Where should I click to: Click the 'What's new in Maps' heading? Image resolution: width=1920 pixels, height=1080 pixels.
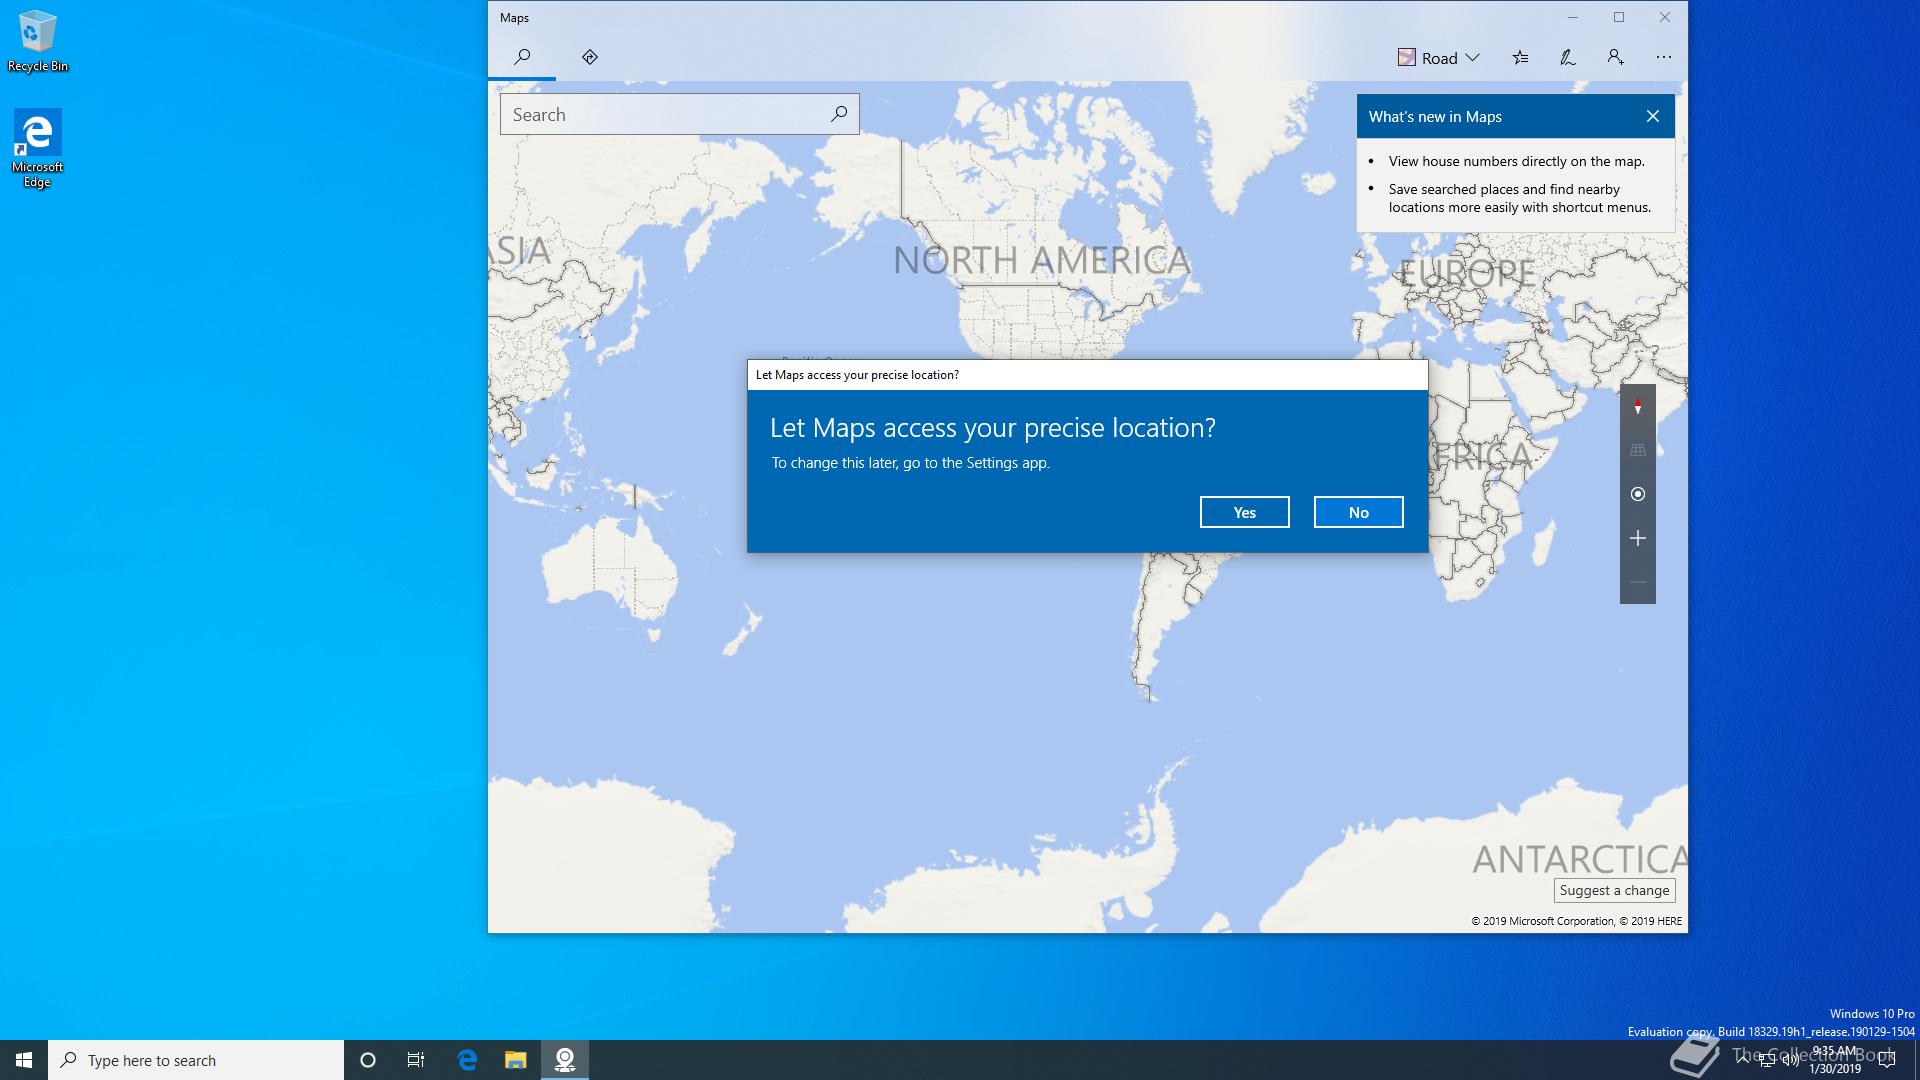pyautogui.click(x=1435, y=117)
